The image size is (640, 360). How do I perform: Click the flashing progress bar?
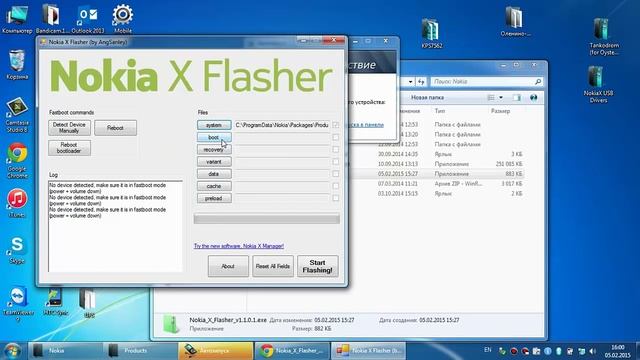coord(267,219)
